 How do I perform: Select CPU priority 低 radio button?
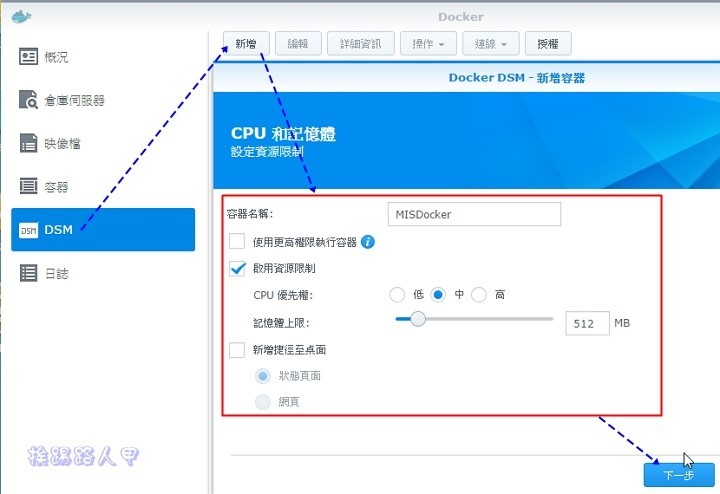click(397, 295)
